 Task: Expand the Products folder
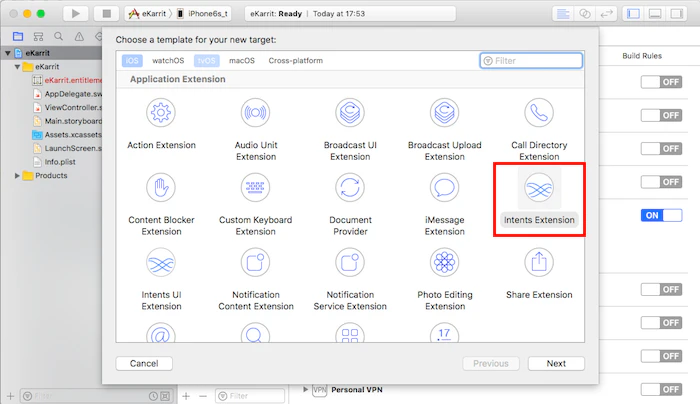point(17,175)
